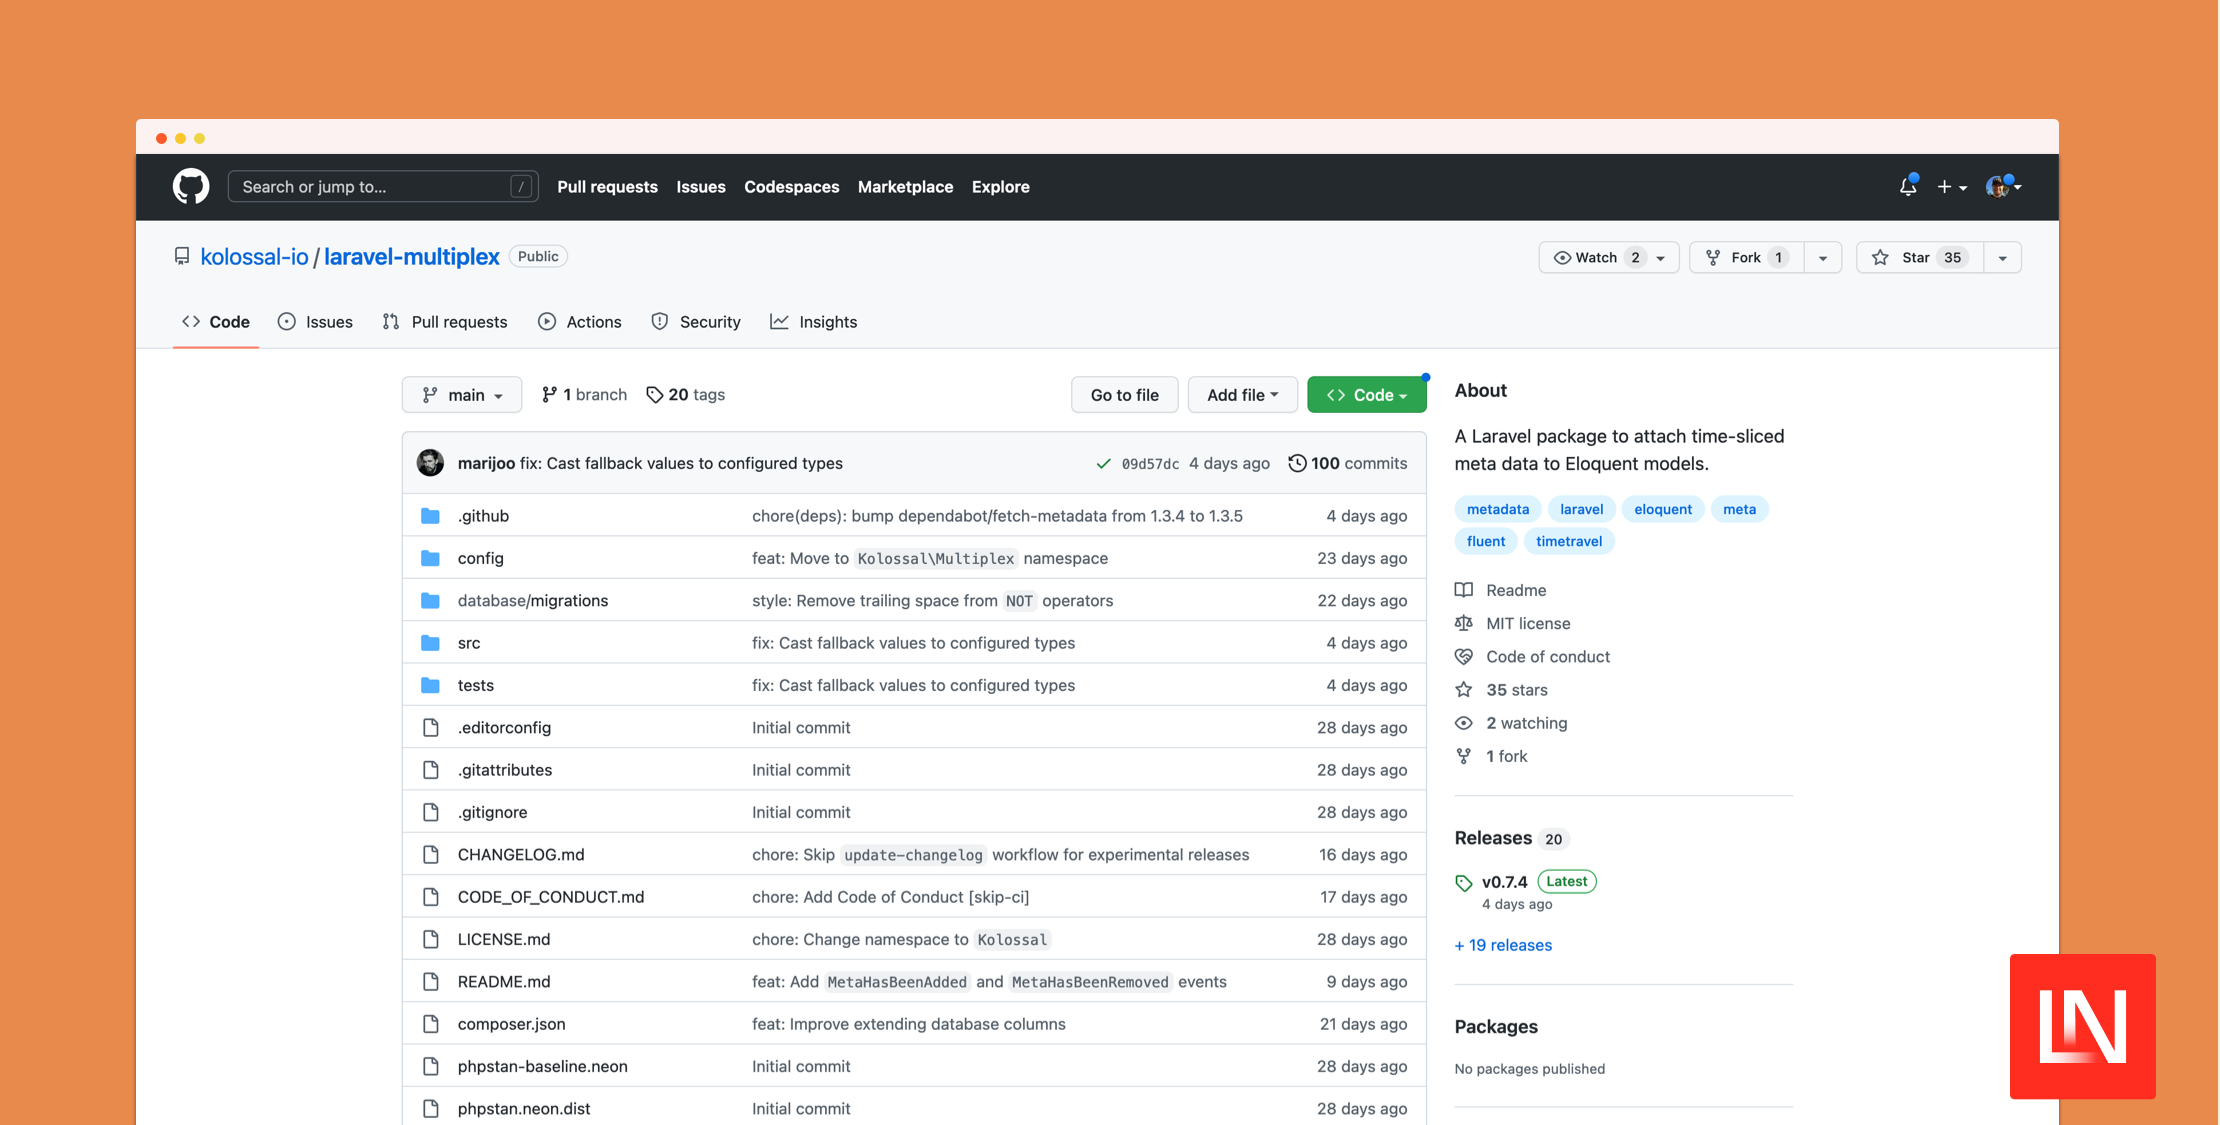2220x1125 pixels.
Task: Select the eloquent topic tag
Action: [x=1662, y=509]
